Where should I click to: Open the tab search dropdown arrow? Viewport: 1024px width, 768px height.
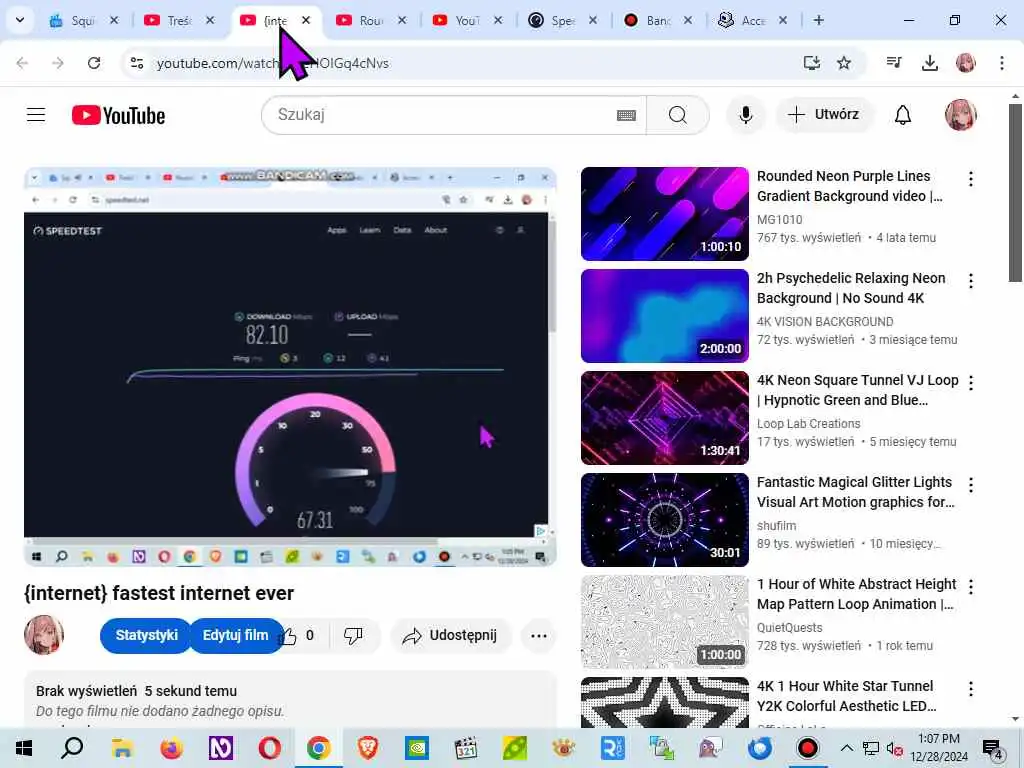click(20, 20)
